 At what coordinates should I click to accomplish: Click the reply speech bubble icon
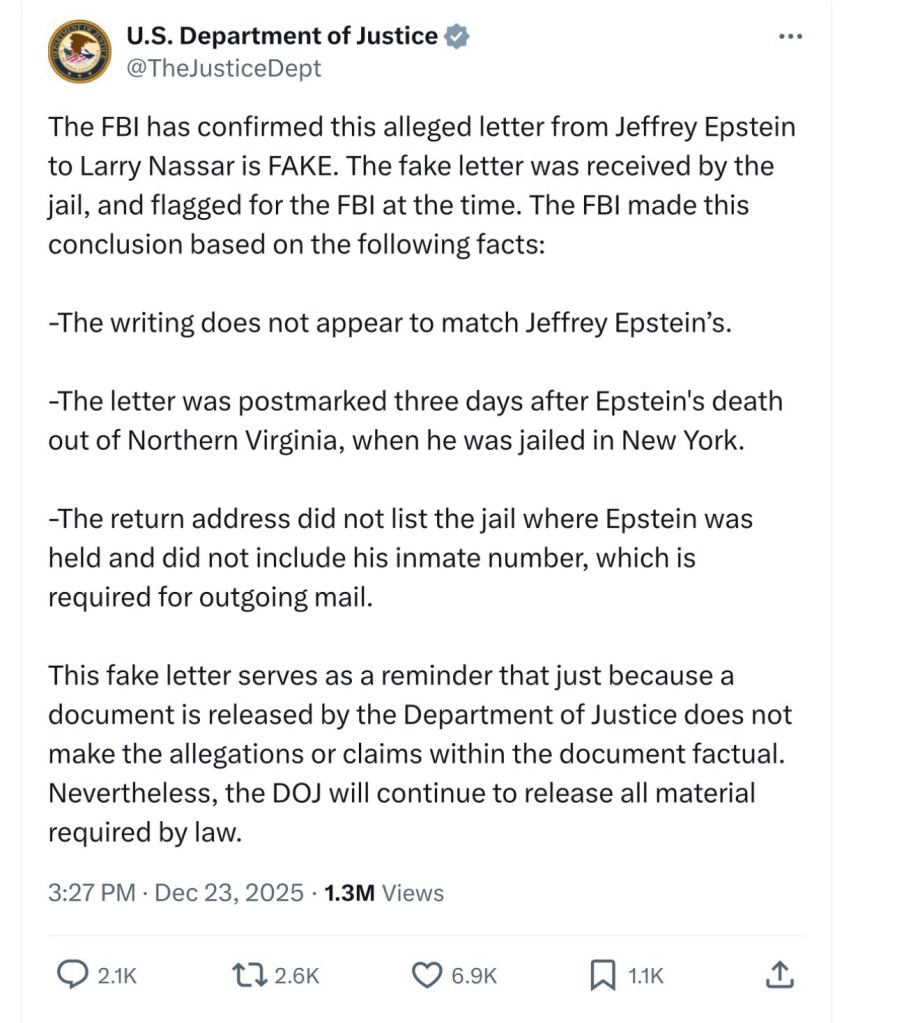point(69,975)
